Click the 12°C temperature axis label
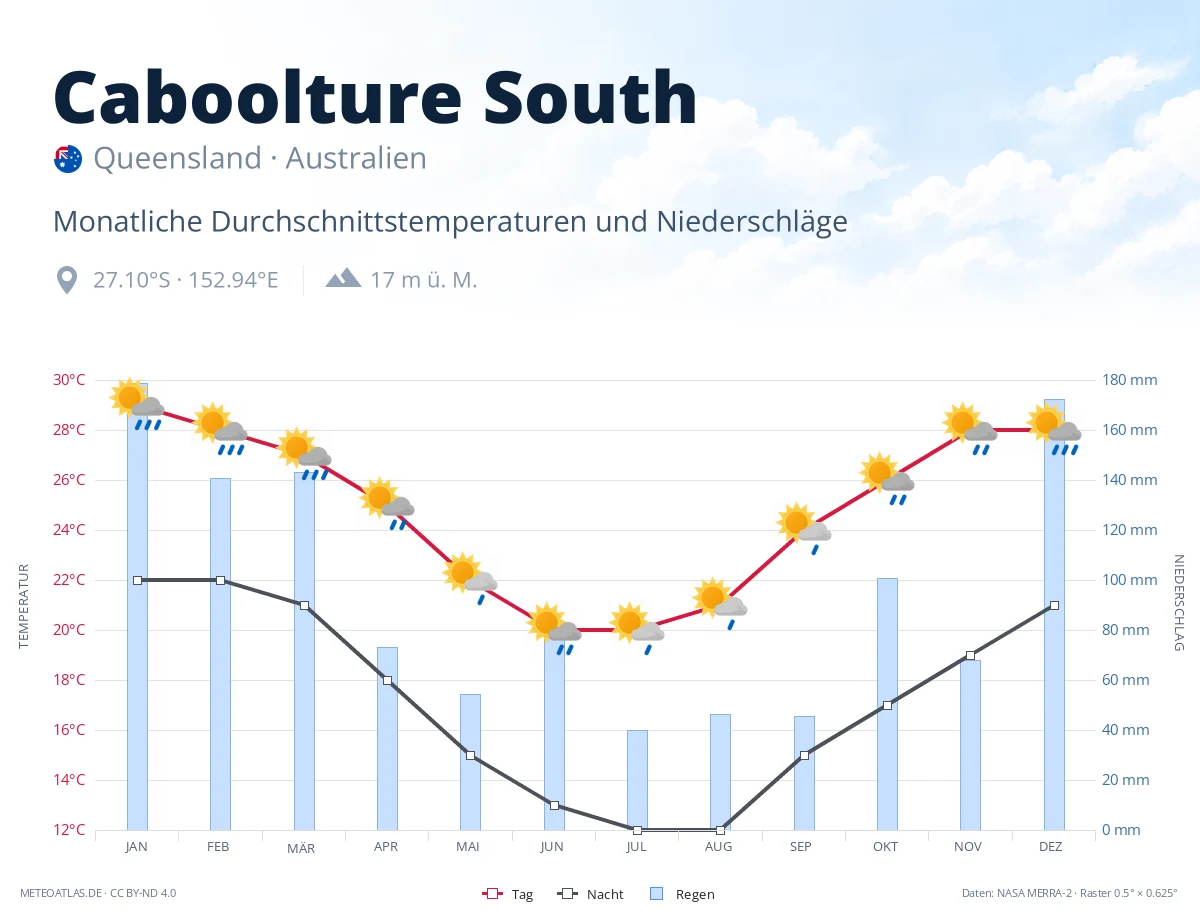 [x=69, y=830]
